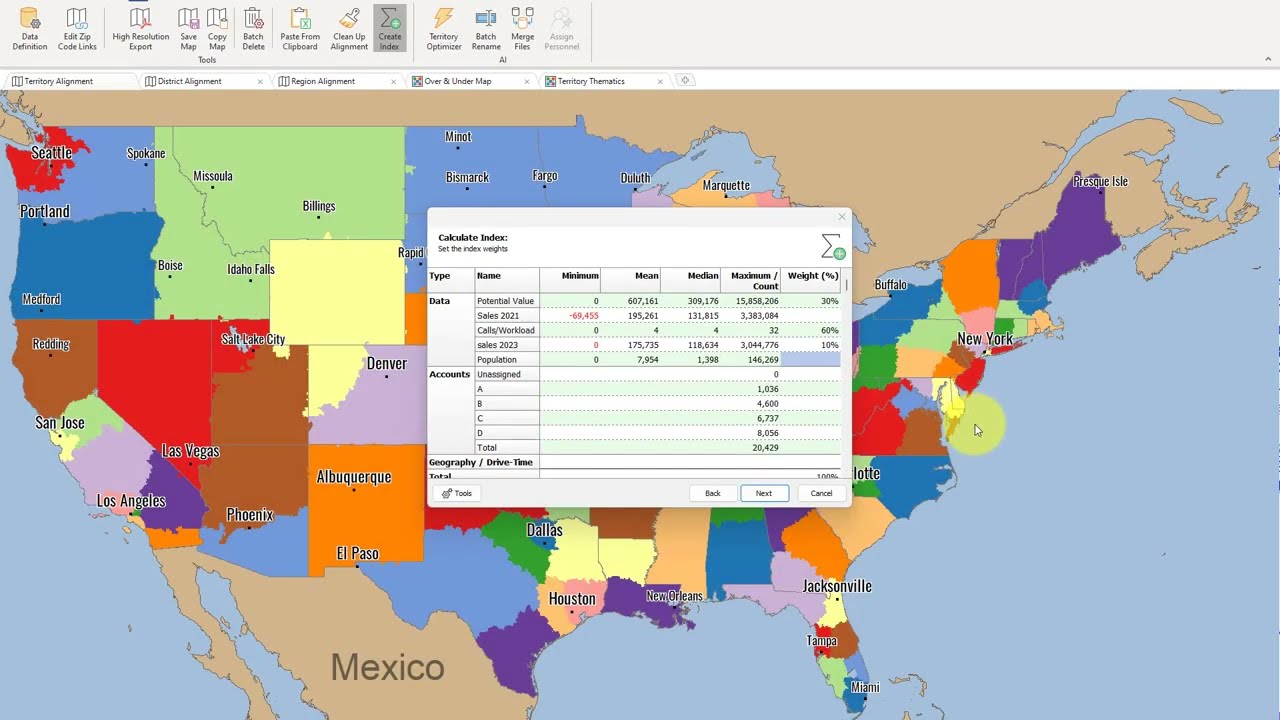Click the Minimum column header
This screenshot has height=720, width=1280.
coord(570,280)
